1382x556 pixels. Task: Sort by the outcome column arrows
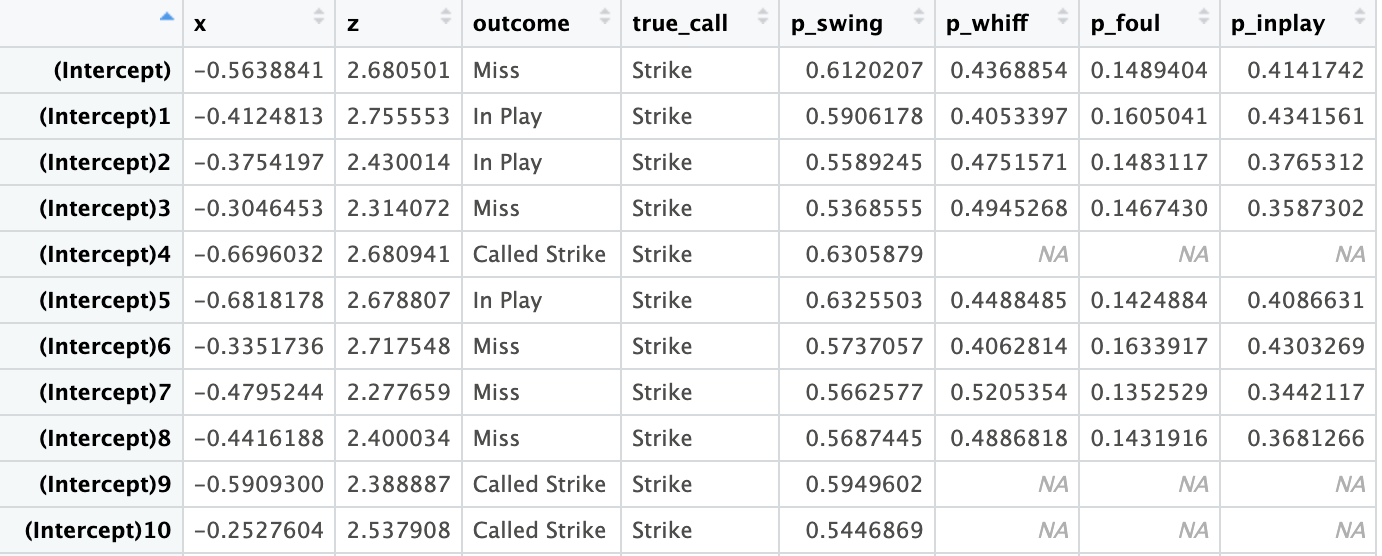pyautogui.click(x=605, y=17)
